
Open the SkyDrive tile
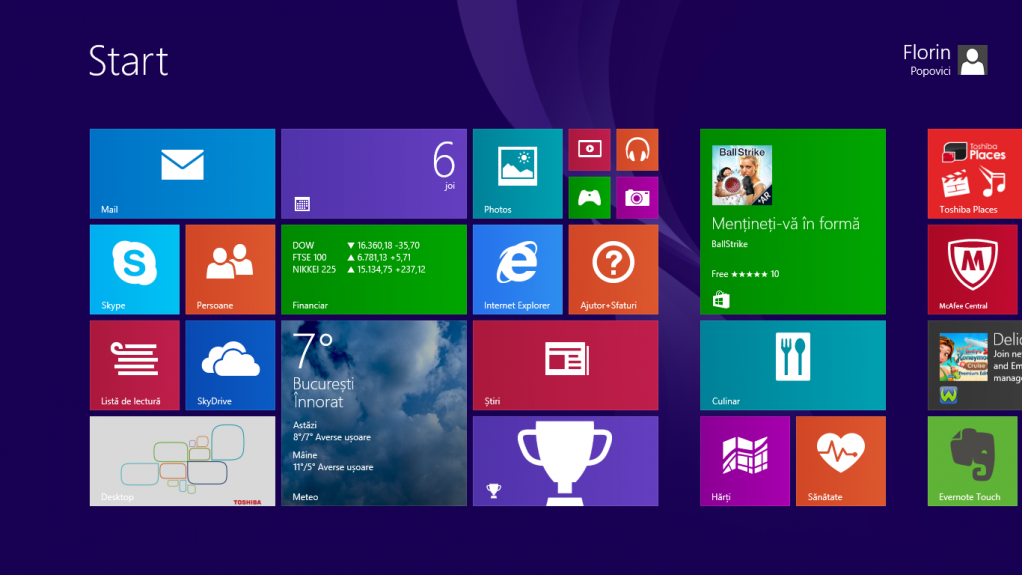click(x=230, y=365)
